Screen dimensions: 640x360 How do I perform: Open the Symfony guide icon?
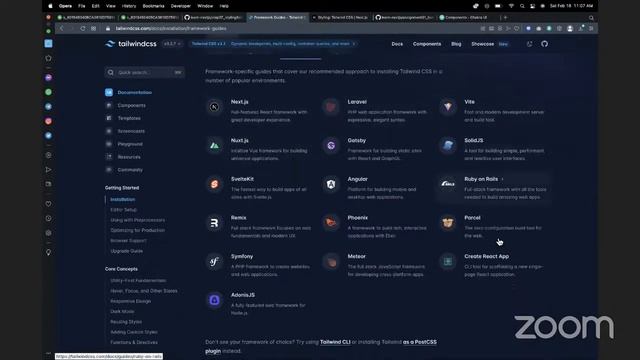(214, 261)
